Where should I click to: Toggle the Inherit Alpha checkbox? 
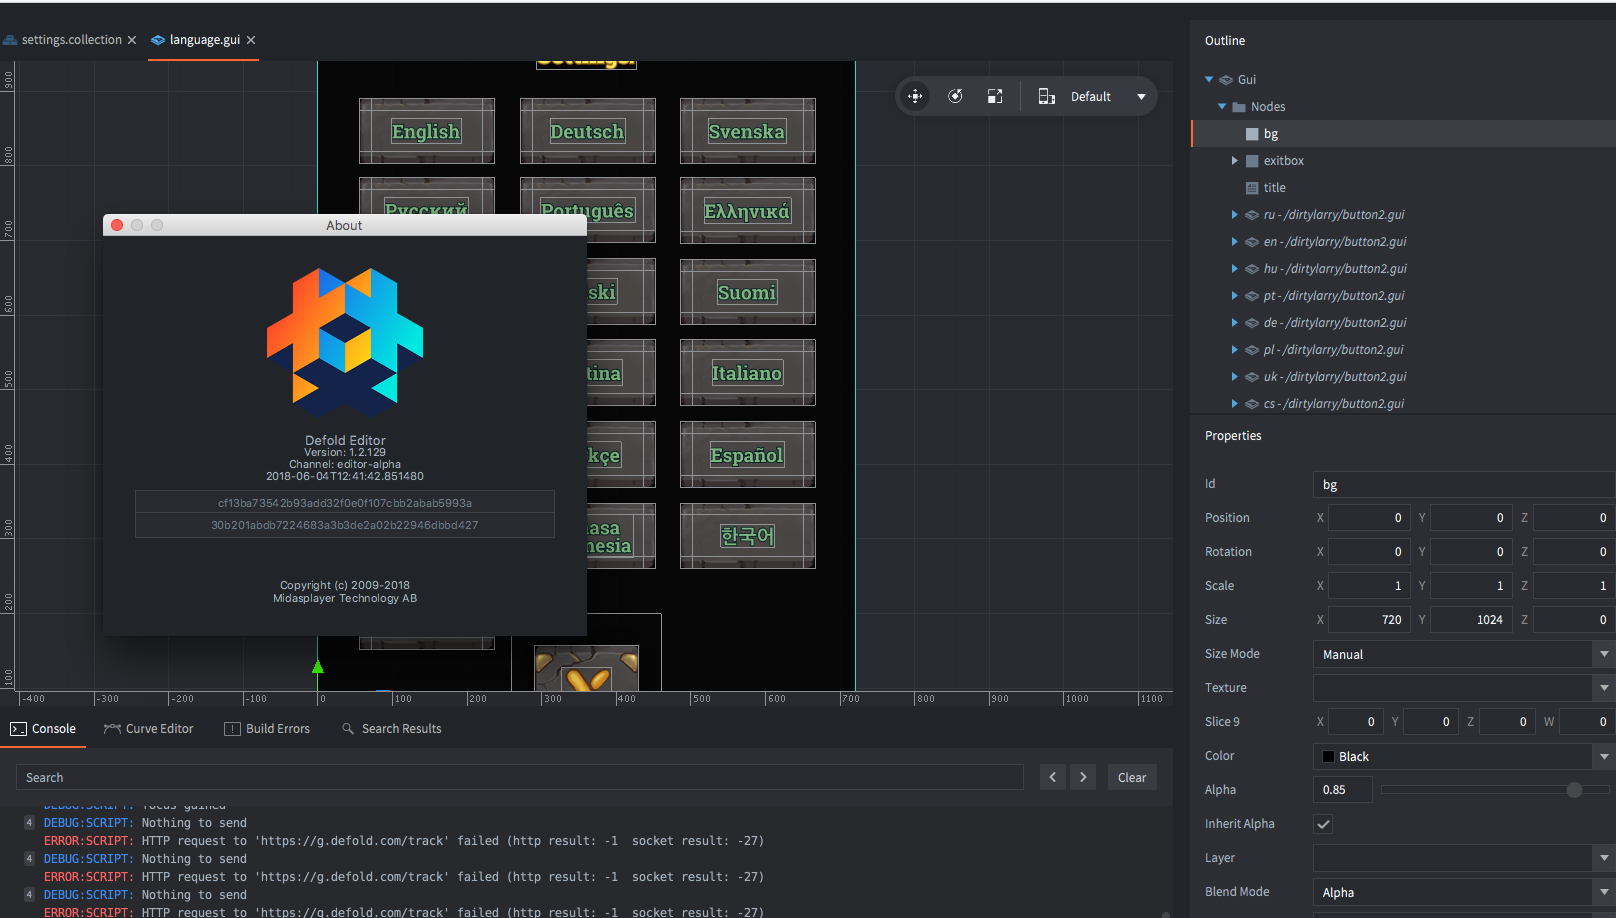[1323, 823]
